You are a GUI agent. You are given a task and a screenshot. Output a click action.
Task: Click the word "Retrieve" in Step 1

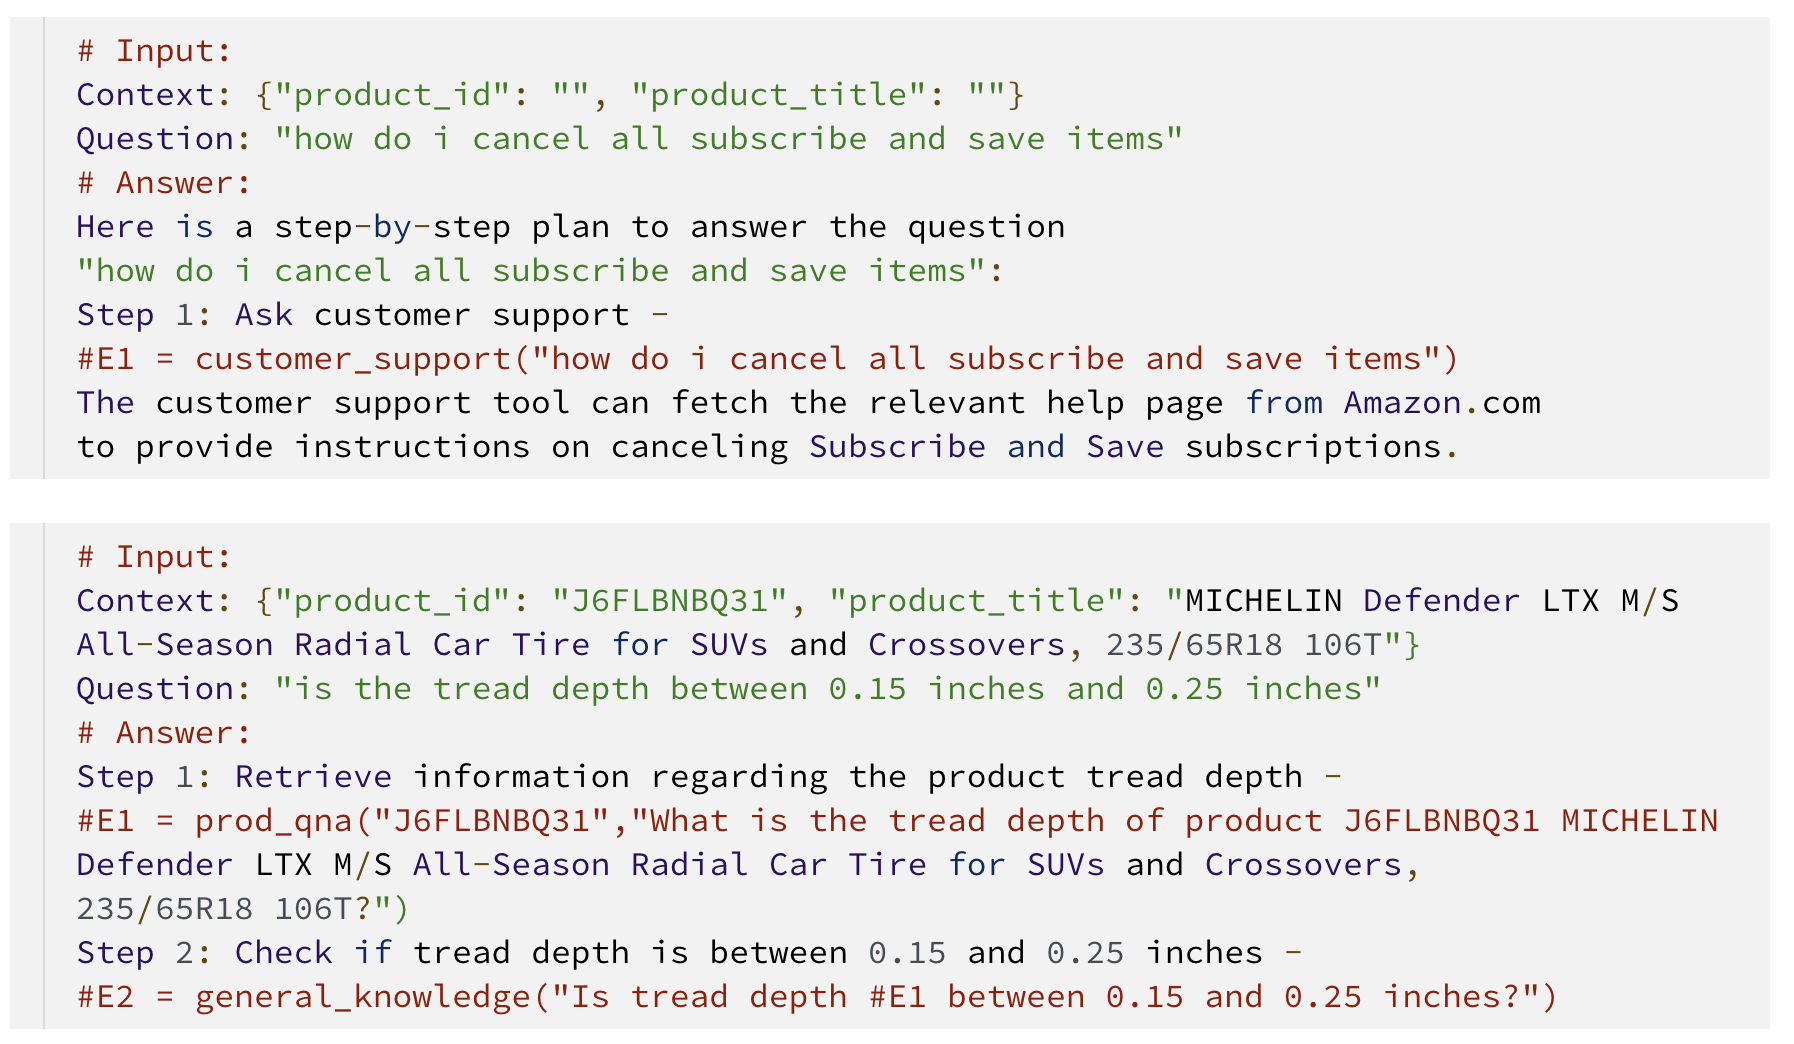coord(312,777)
